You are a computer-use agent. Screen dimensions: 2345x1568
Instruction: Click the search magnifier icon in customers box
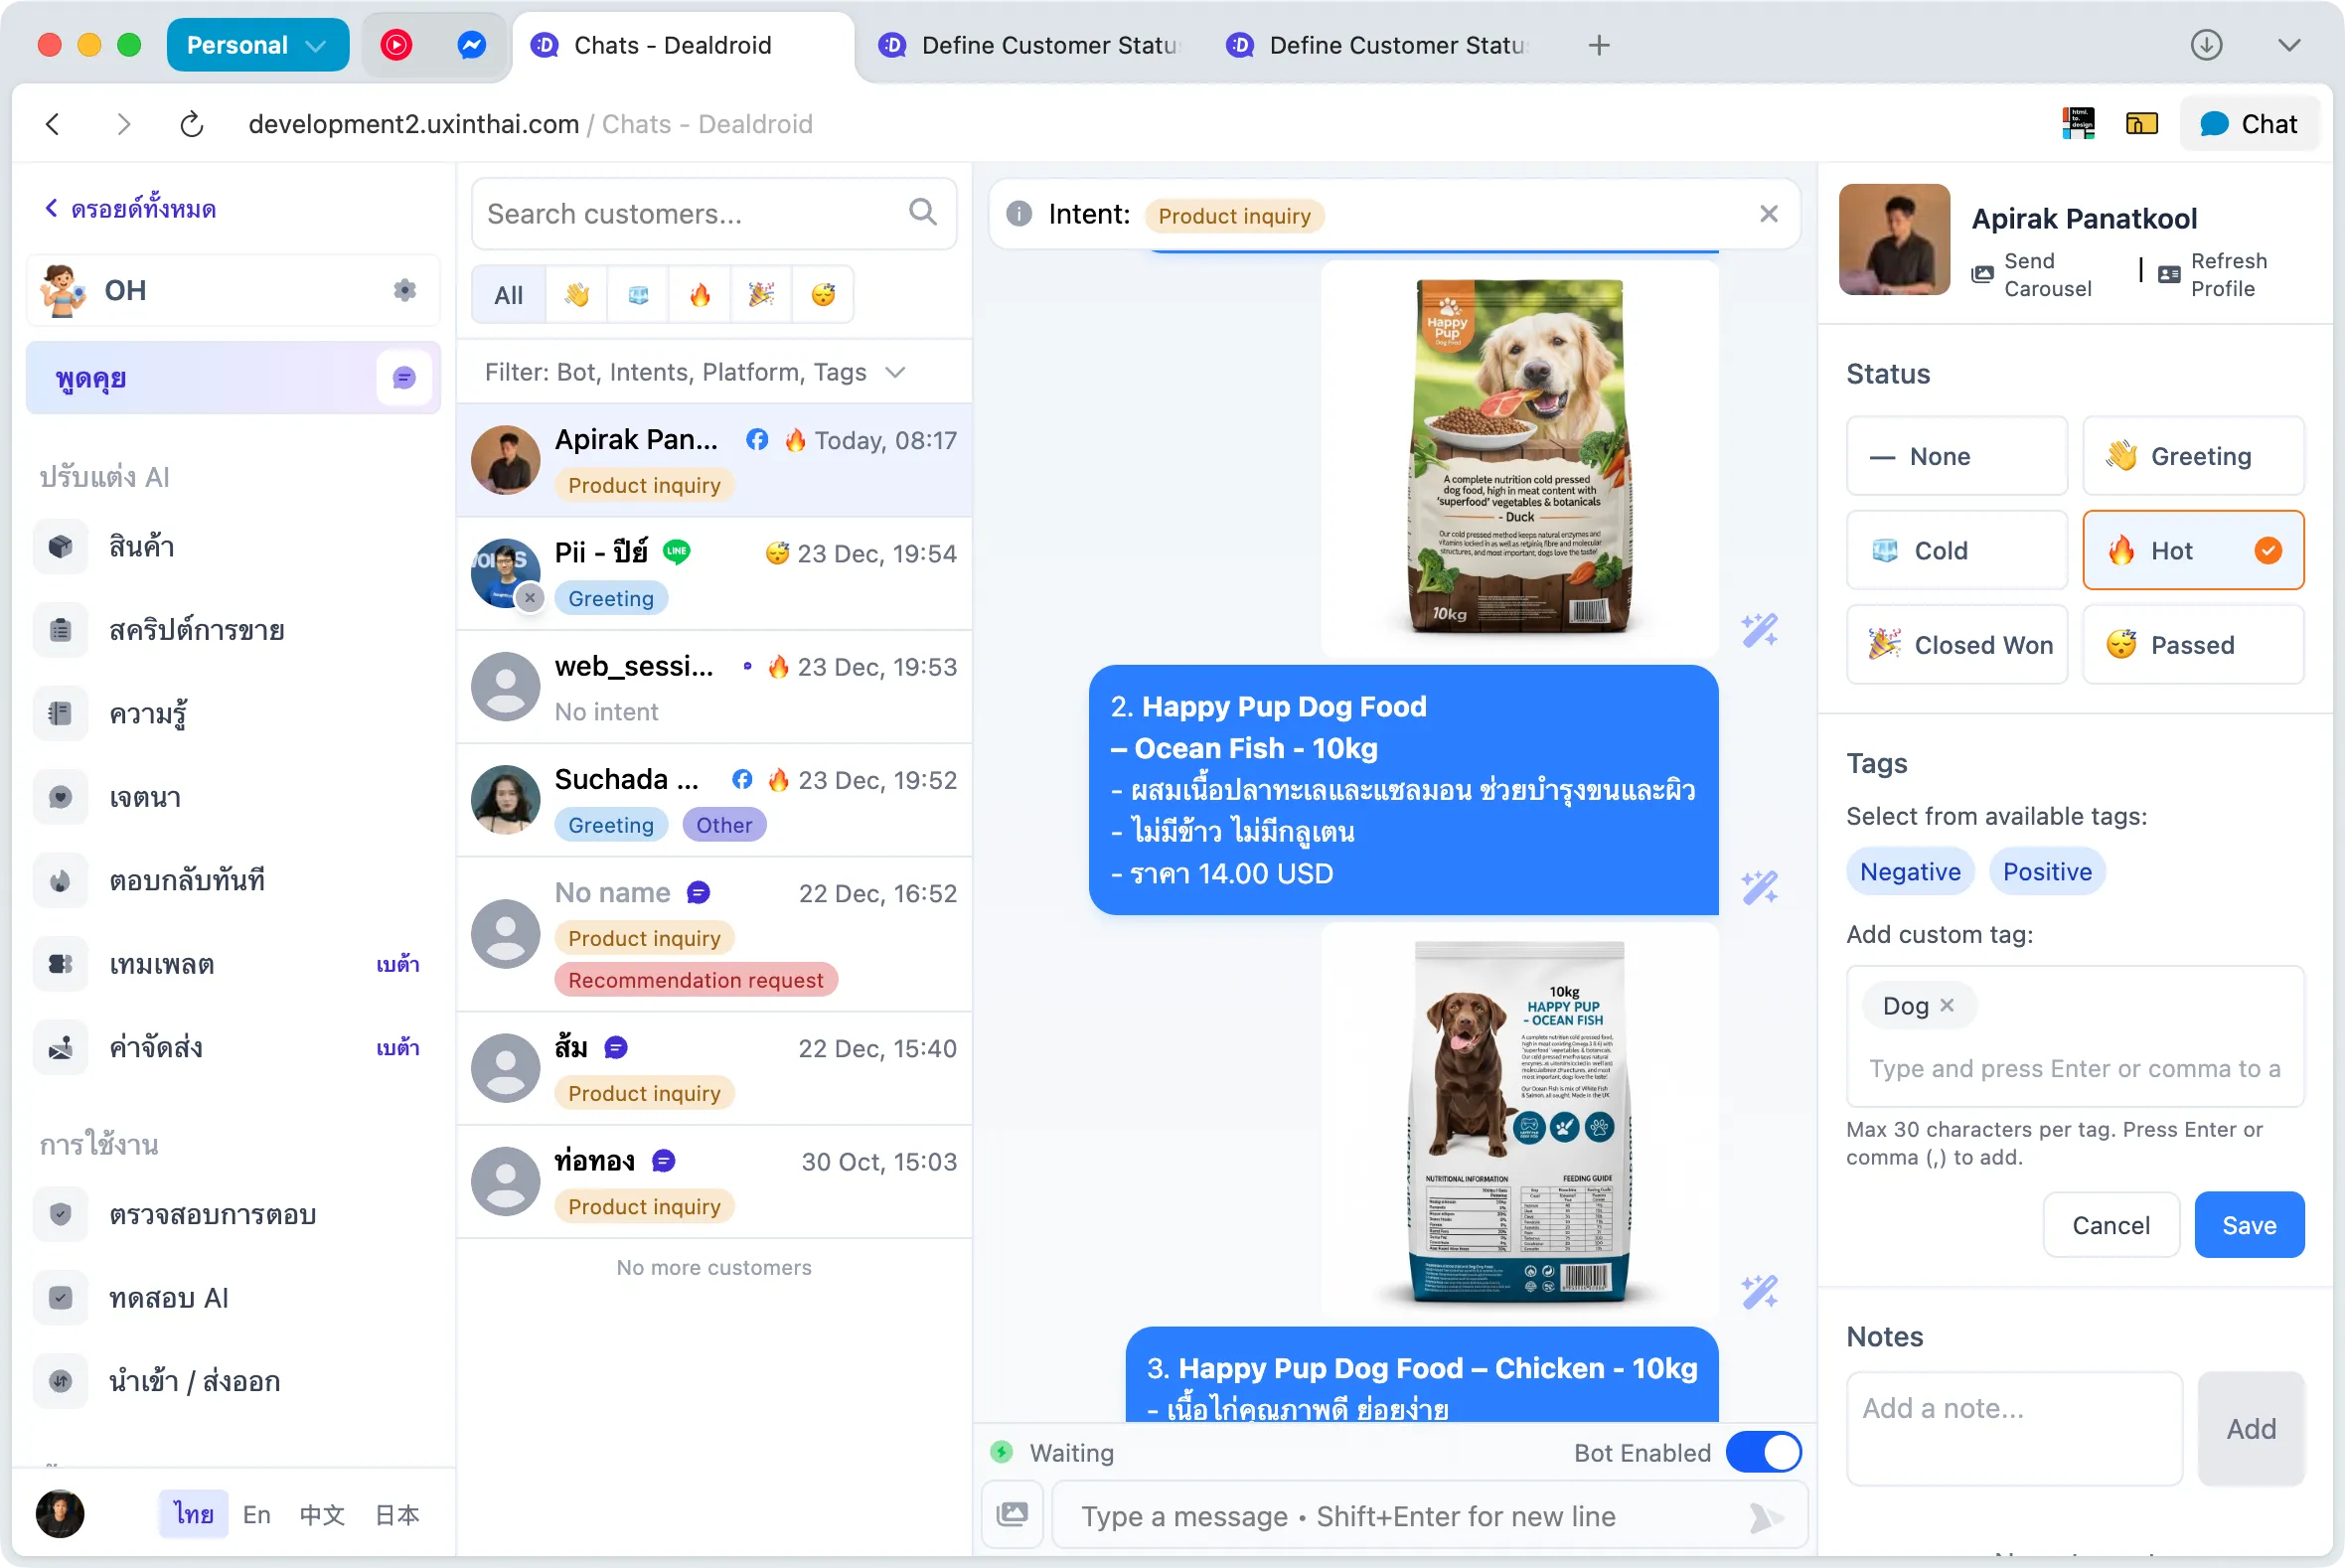click(922, 212)
